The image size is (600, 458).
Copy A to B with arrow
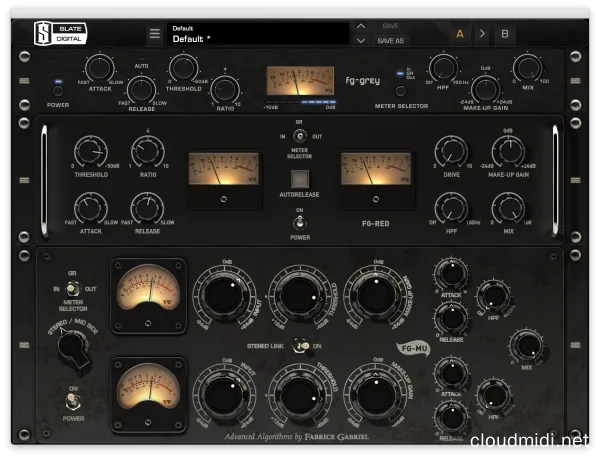(x=482, y=34)
